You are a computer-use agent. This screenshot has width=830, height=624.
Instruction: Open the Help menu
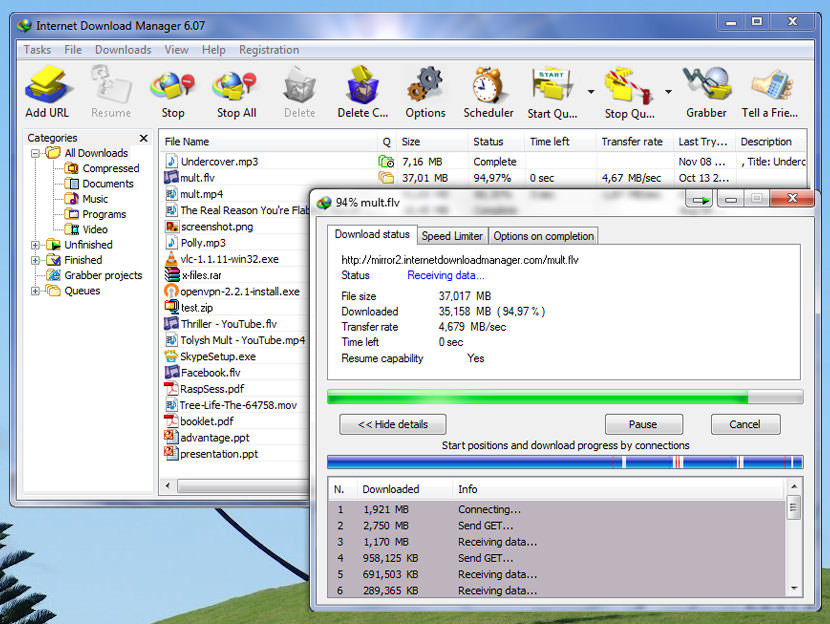(214, 50)
